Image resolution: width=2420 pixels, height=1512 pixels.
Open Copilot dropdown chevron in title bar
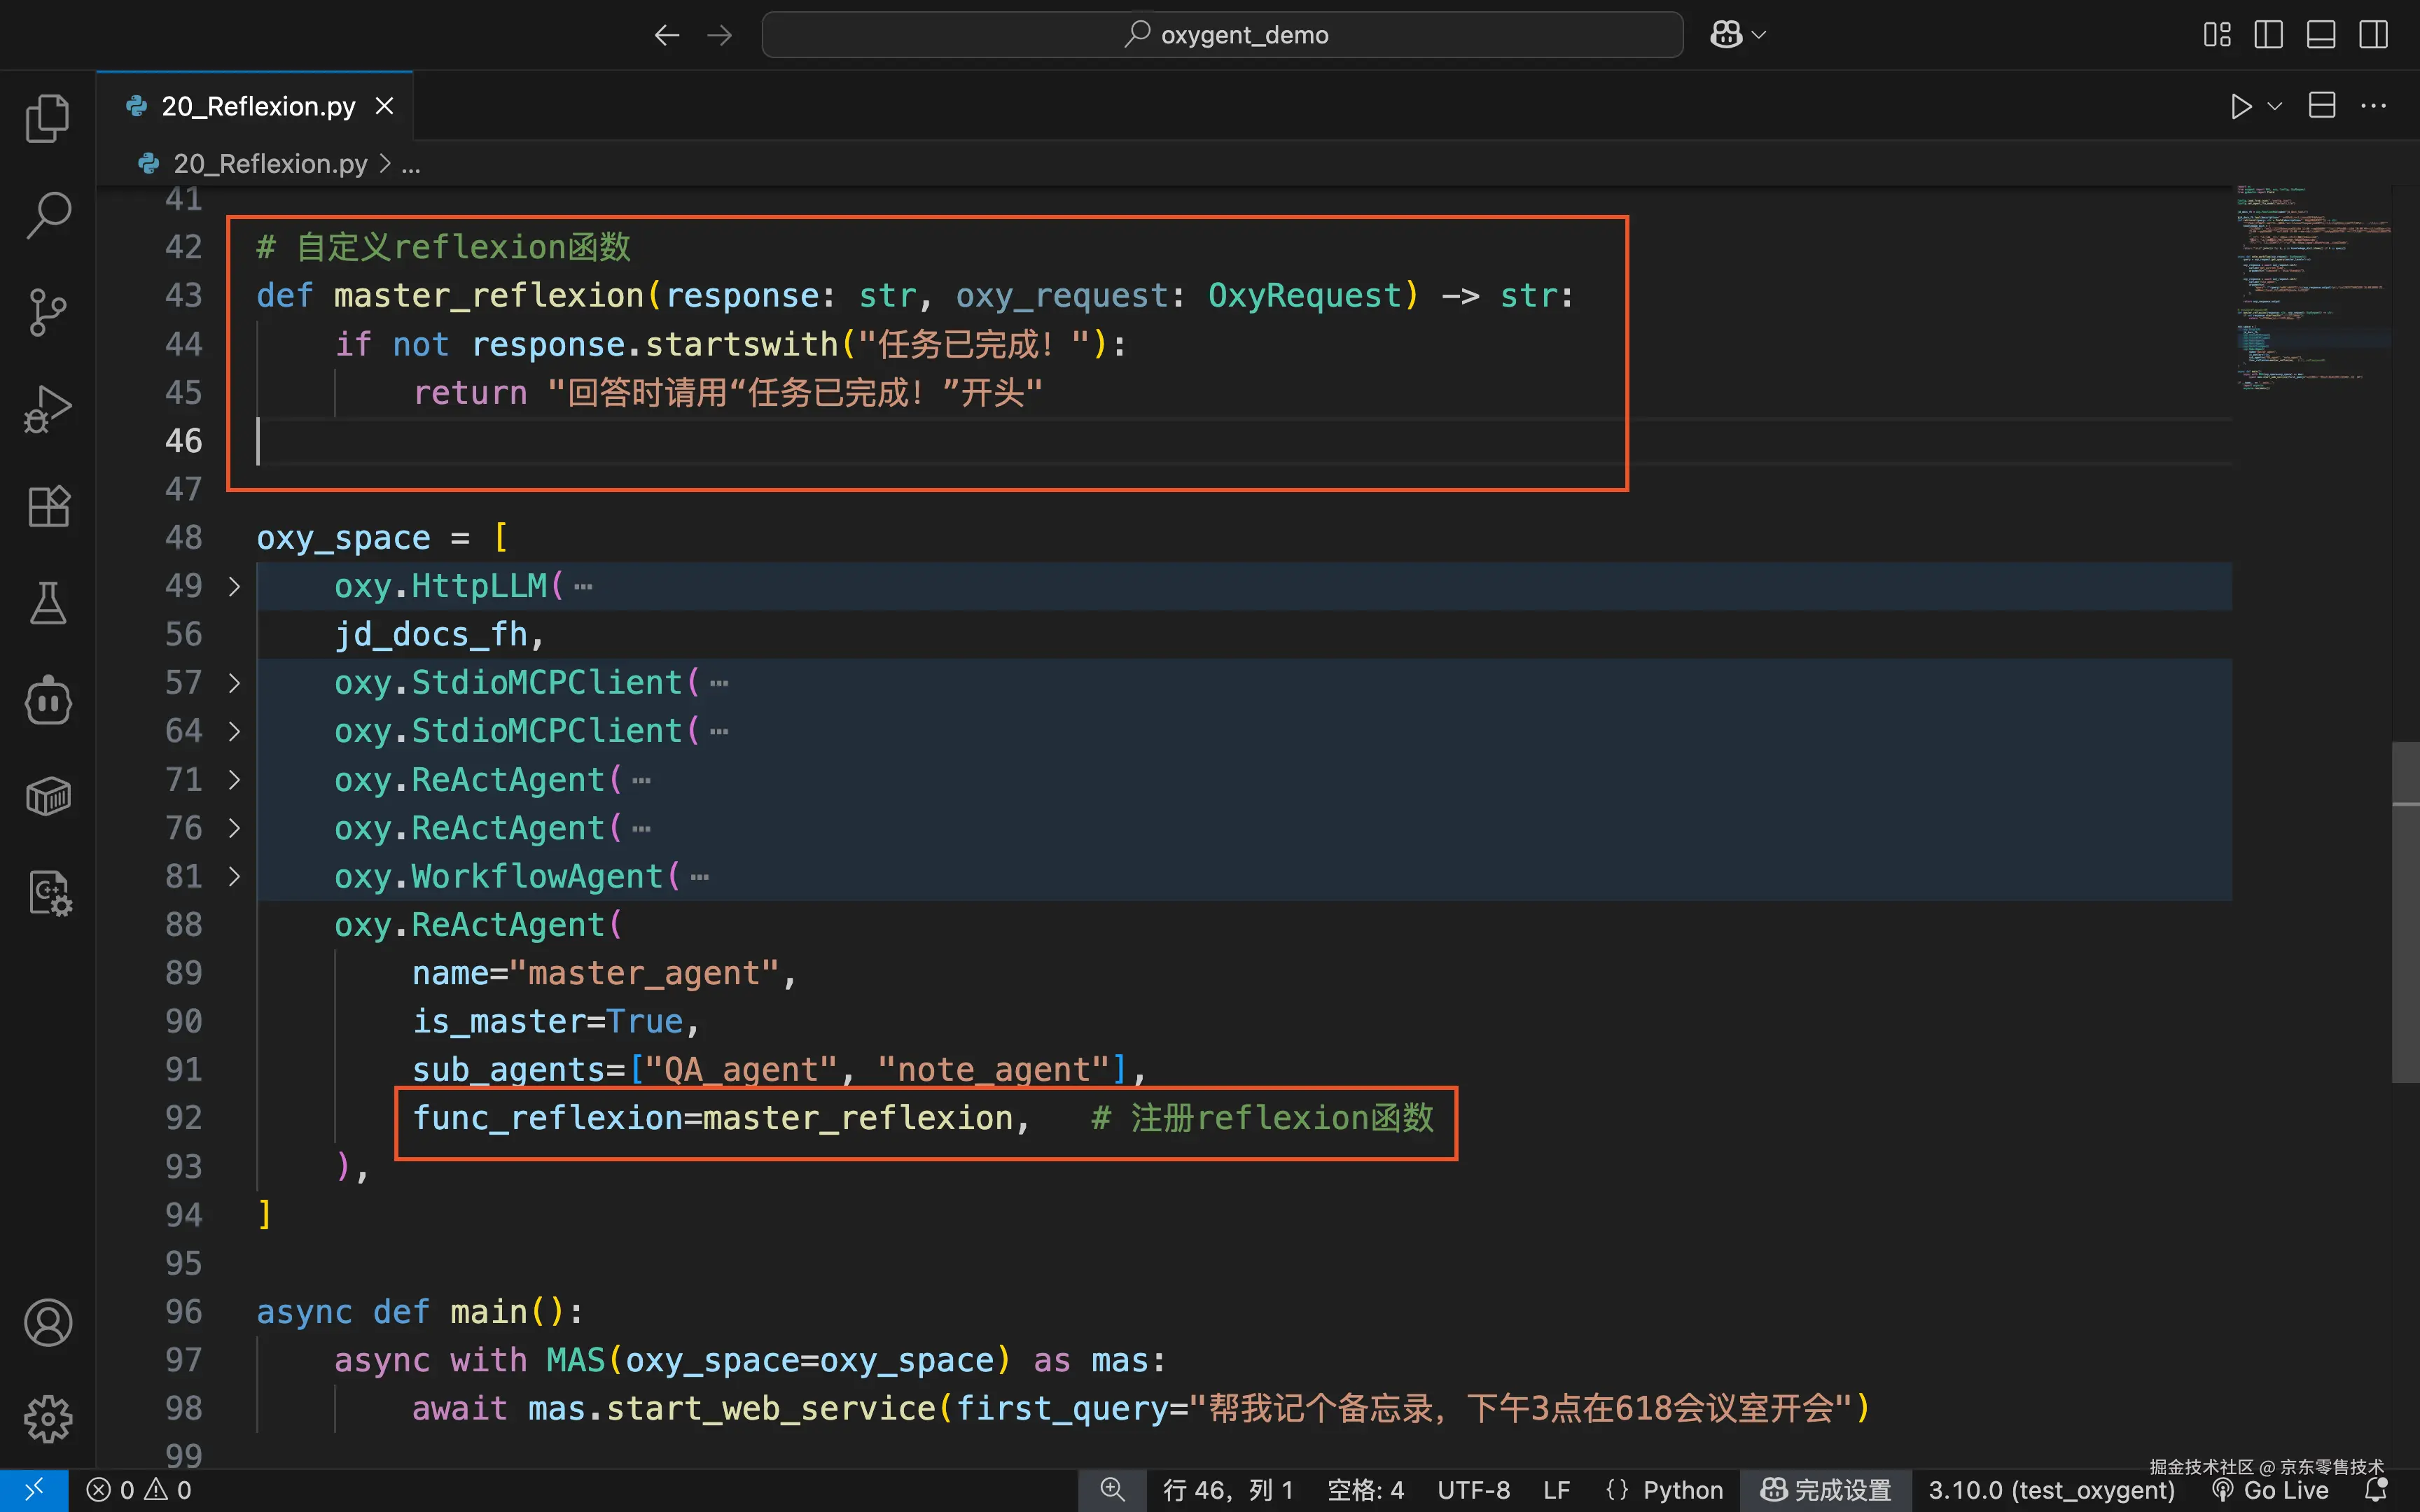click(1759, 35)
